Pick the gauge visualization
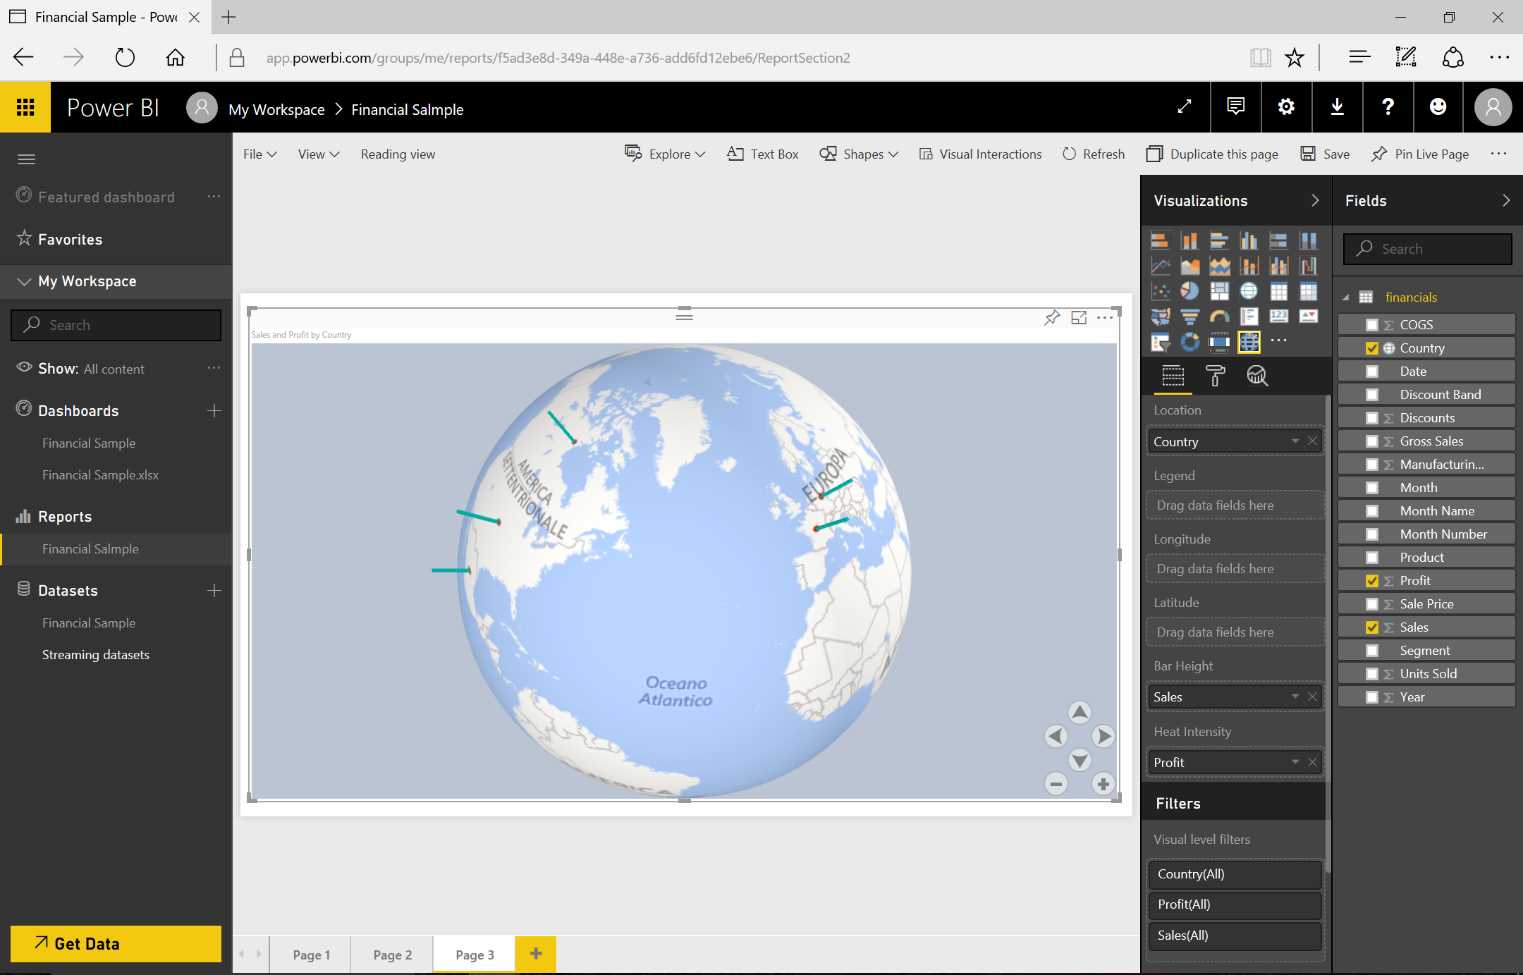1523x975 pixels. tap(1219, 316)
